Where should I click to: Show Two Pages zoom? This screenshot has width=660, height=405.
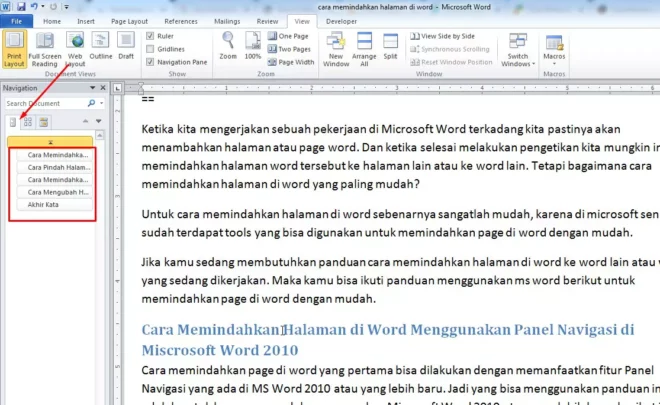pyautogui.click(x=289, y=49)
